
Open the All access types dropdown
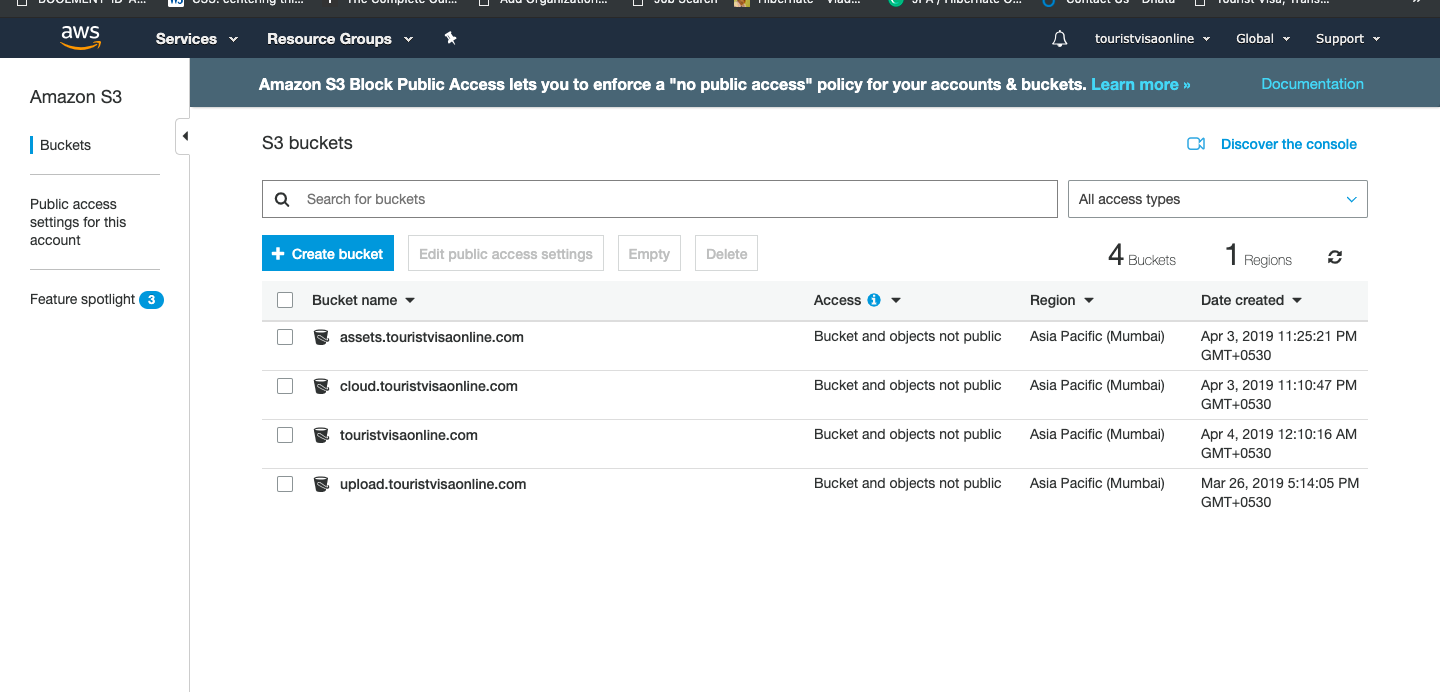pyautogui.click(x=1217, y=199)
